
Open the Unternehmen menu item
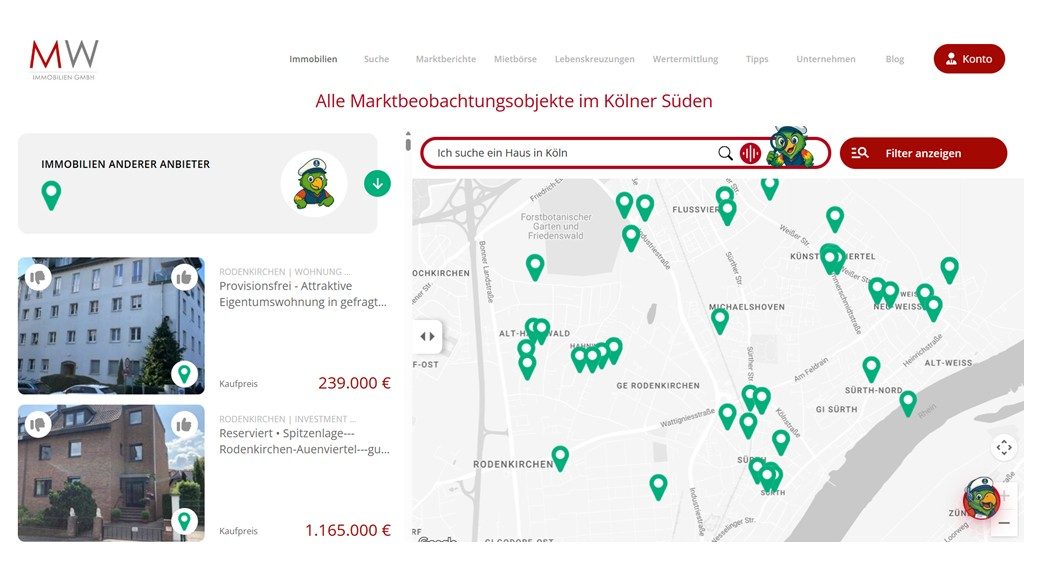coord(826,59)
